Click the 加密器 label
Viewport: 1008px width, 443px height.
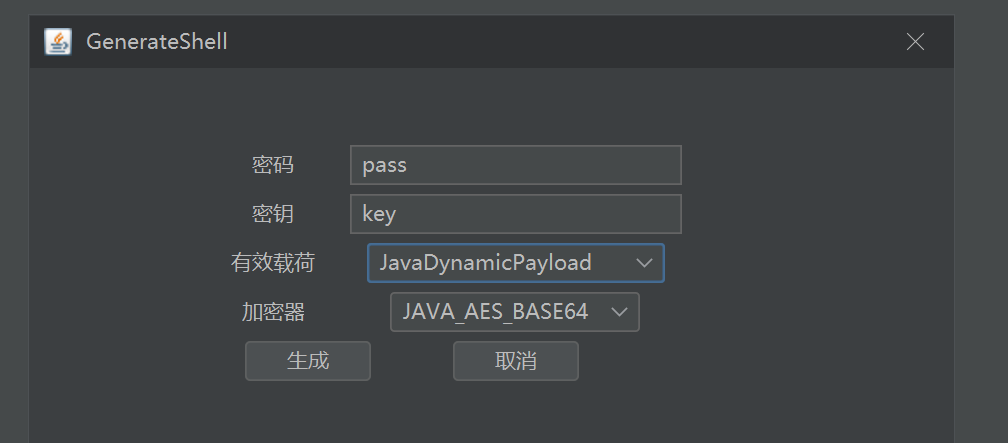coord(273,312)
